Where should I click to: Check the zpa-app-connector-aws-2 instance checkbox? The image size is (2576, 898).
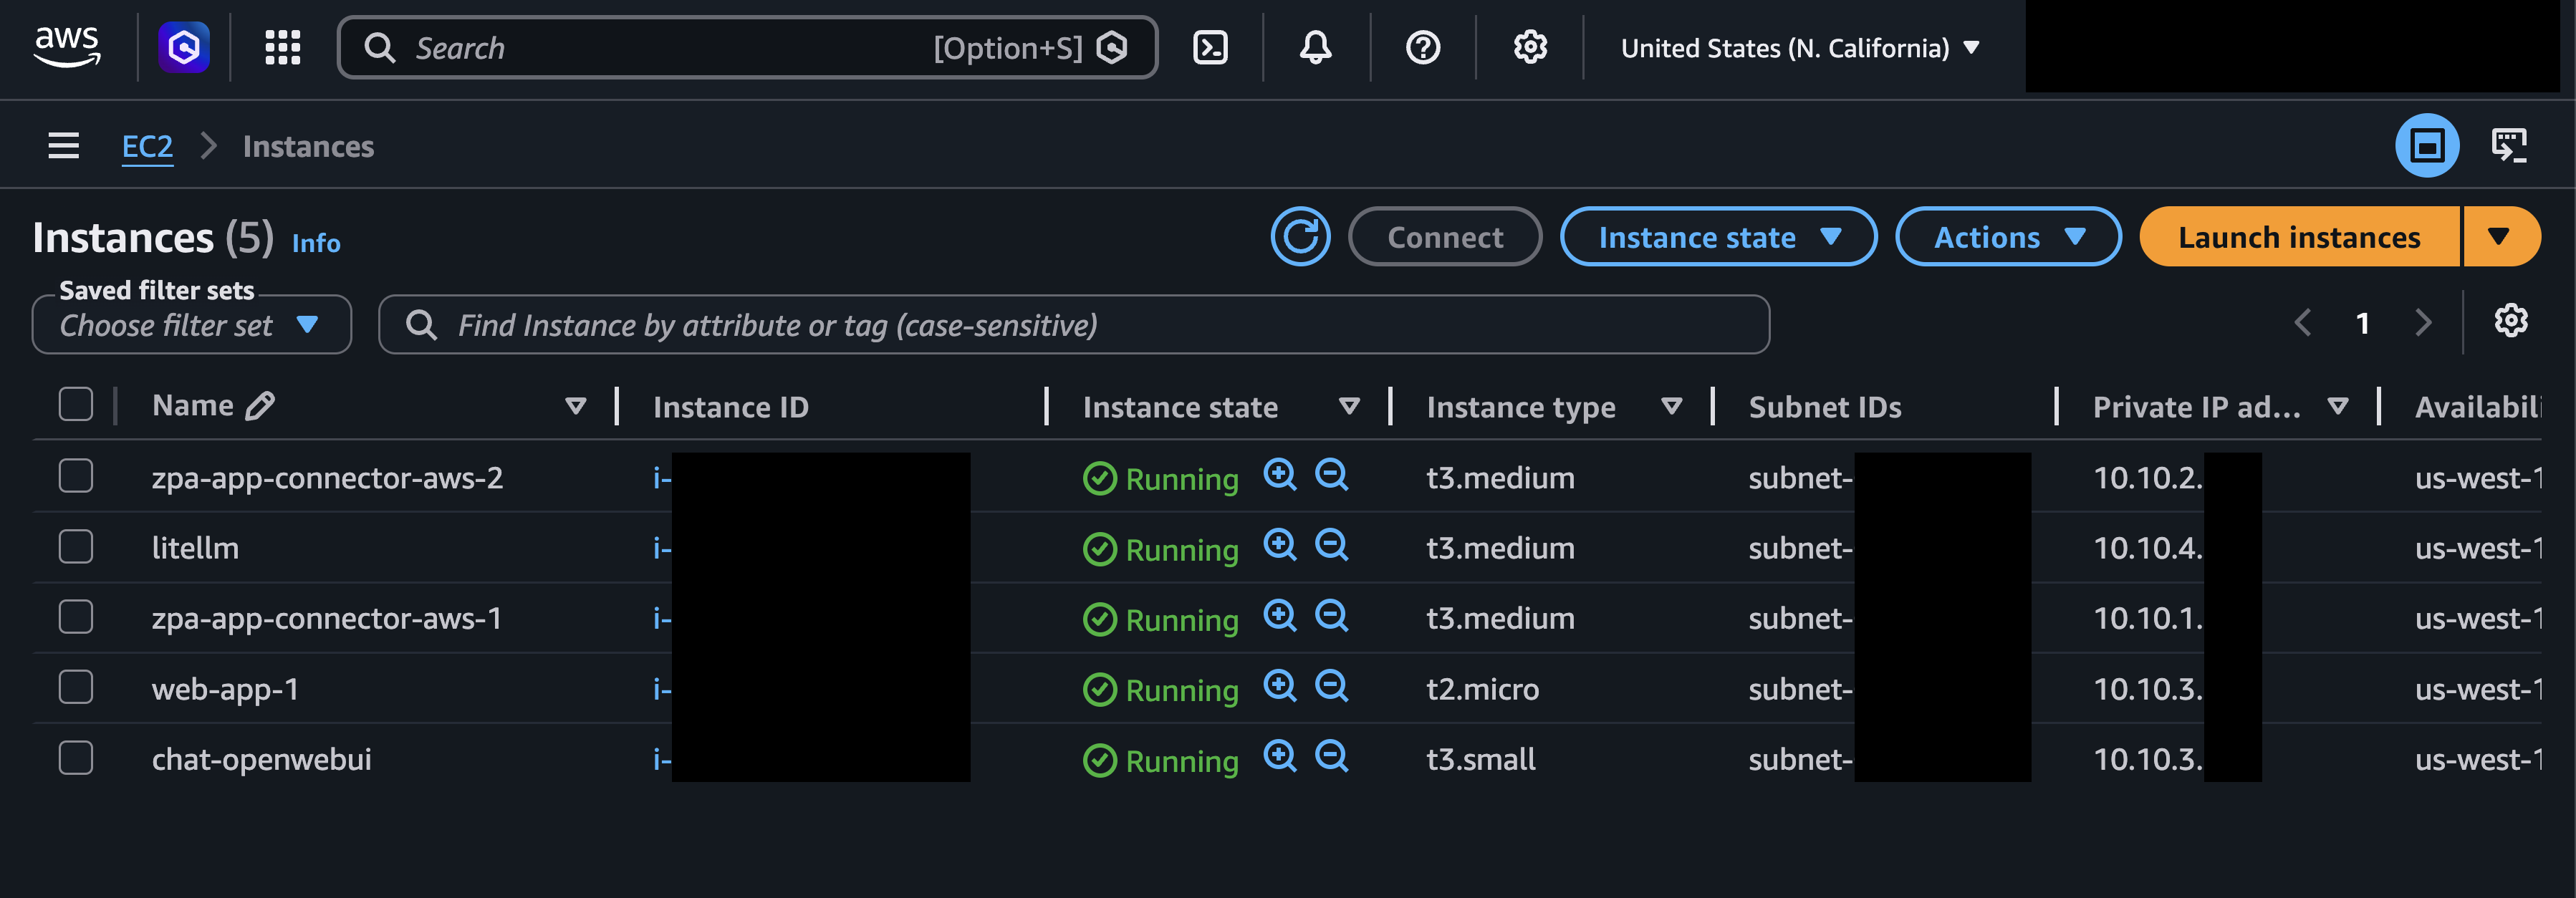point(76,476)
